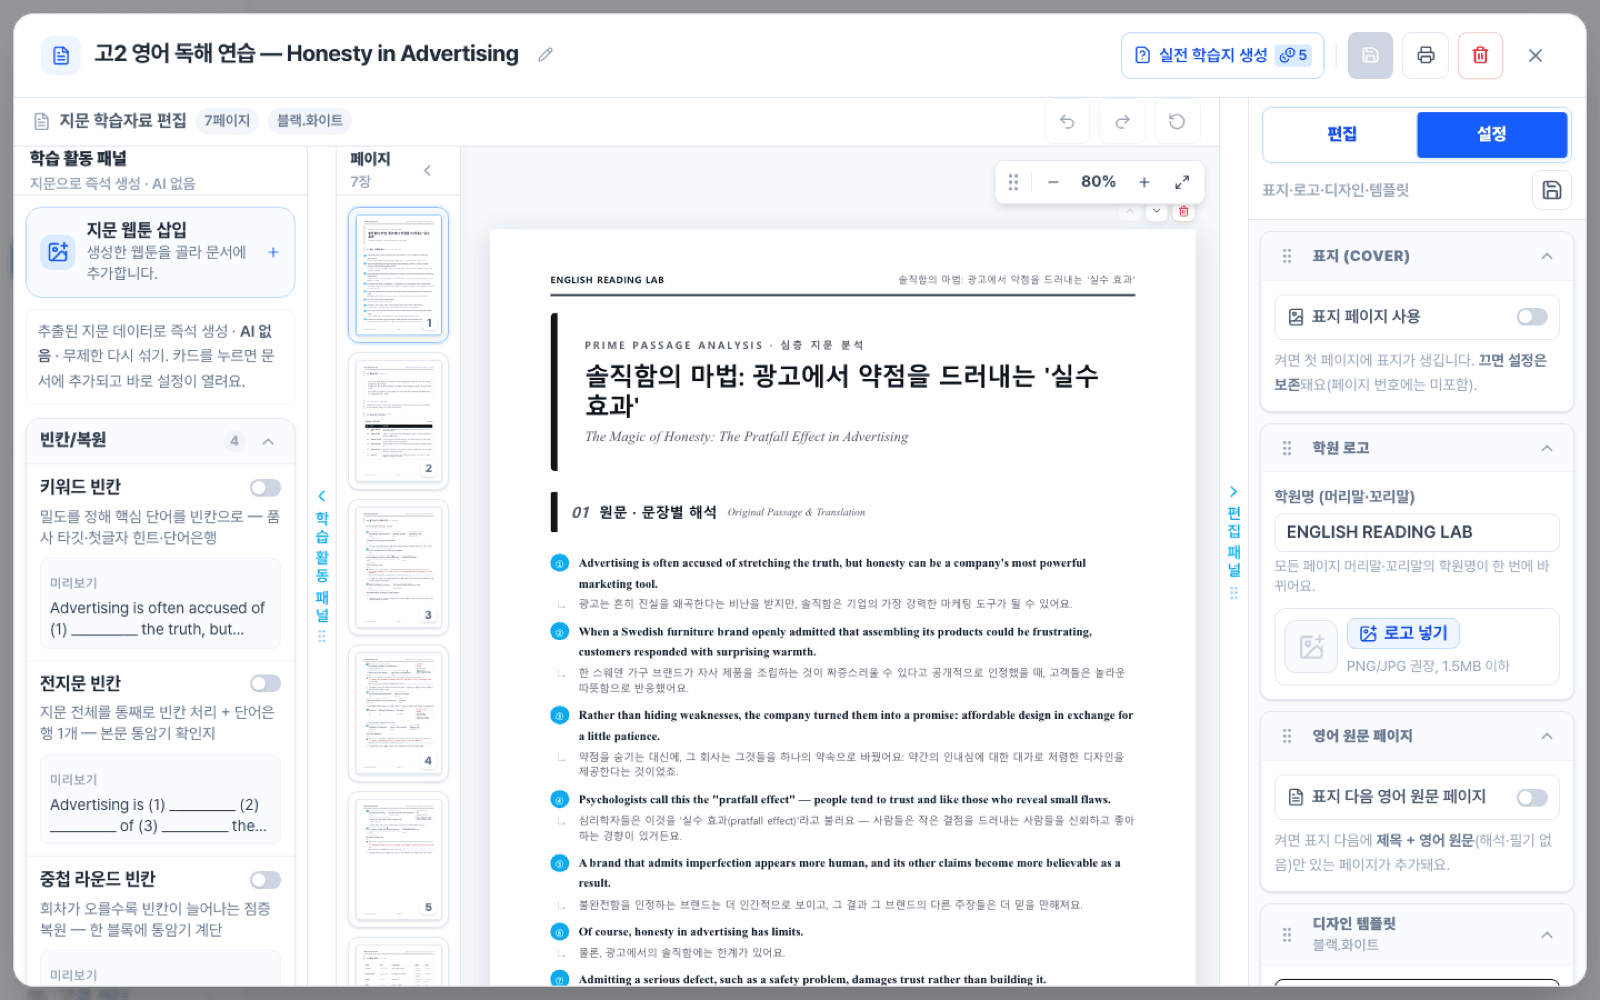Open page 3 thumbnail
This screenshot has width=1600, height=1000.
click(x=398, y=567)
